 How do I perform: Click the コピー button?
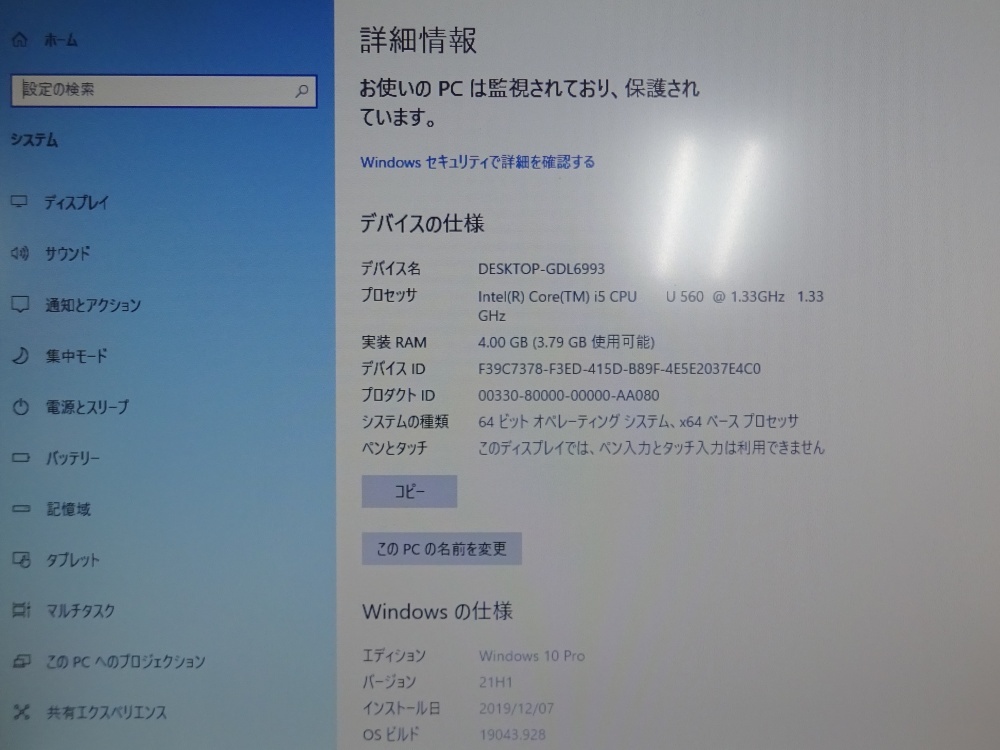(x=409, y=491)
